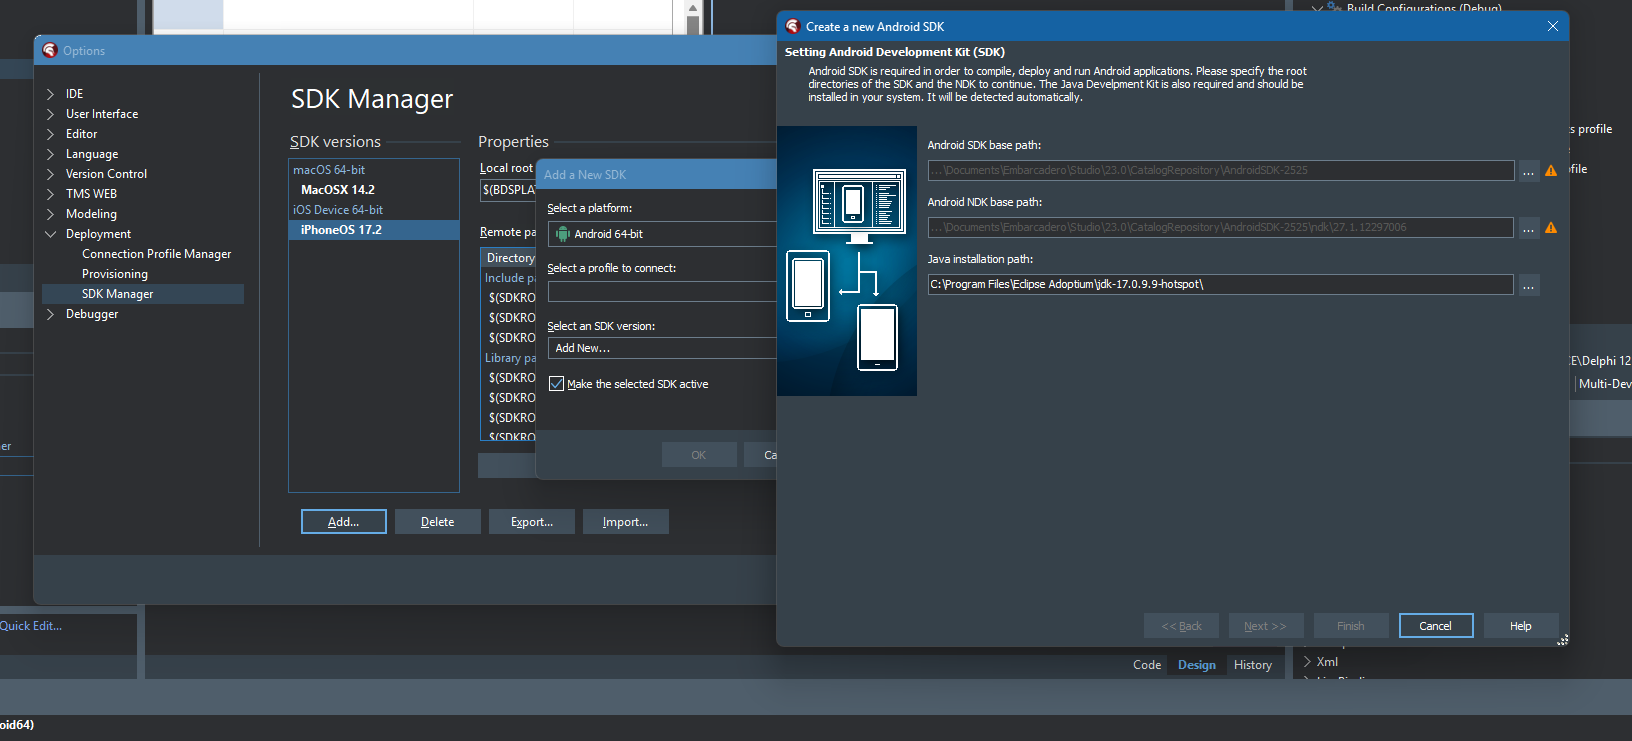Expand the Xml node in the background panel
Image resolution: width=1632 pixels, height=741 pixels.
pos(1307,661)
